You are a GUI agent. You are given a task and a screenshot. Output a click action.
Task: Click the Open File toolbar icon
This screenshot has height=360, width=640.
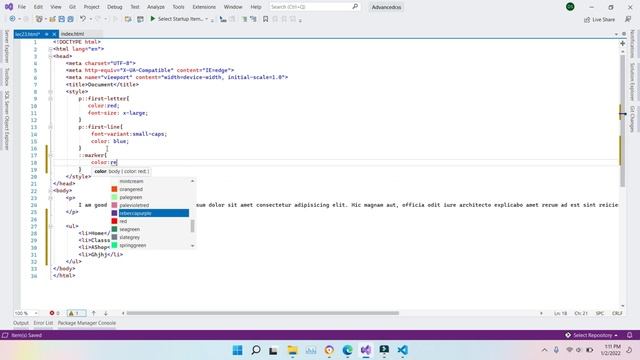point(52,19)
